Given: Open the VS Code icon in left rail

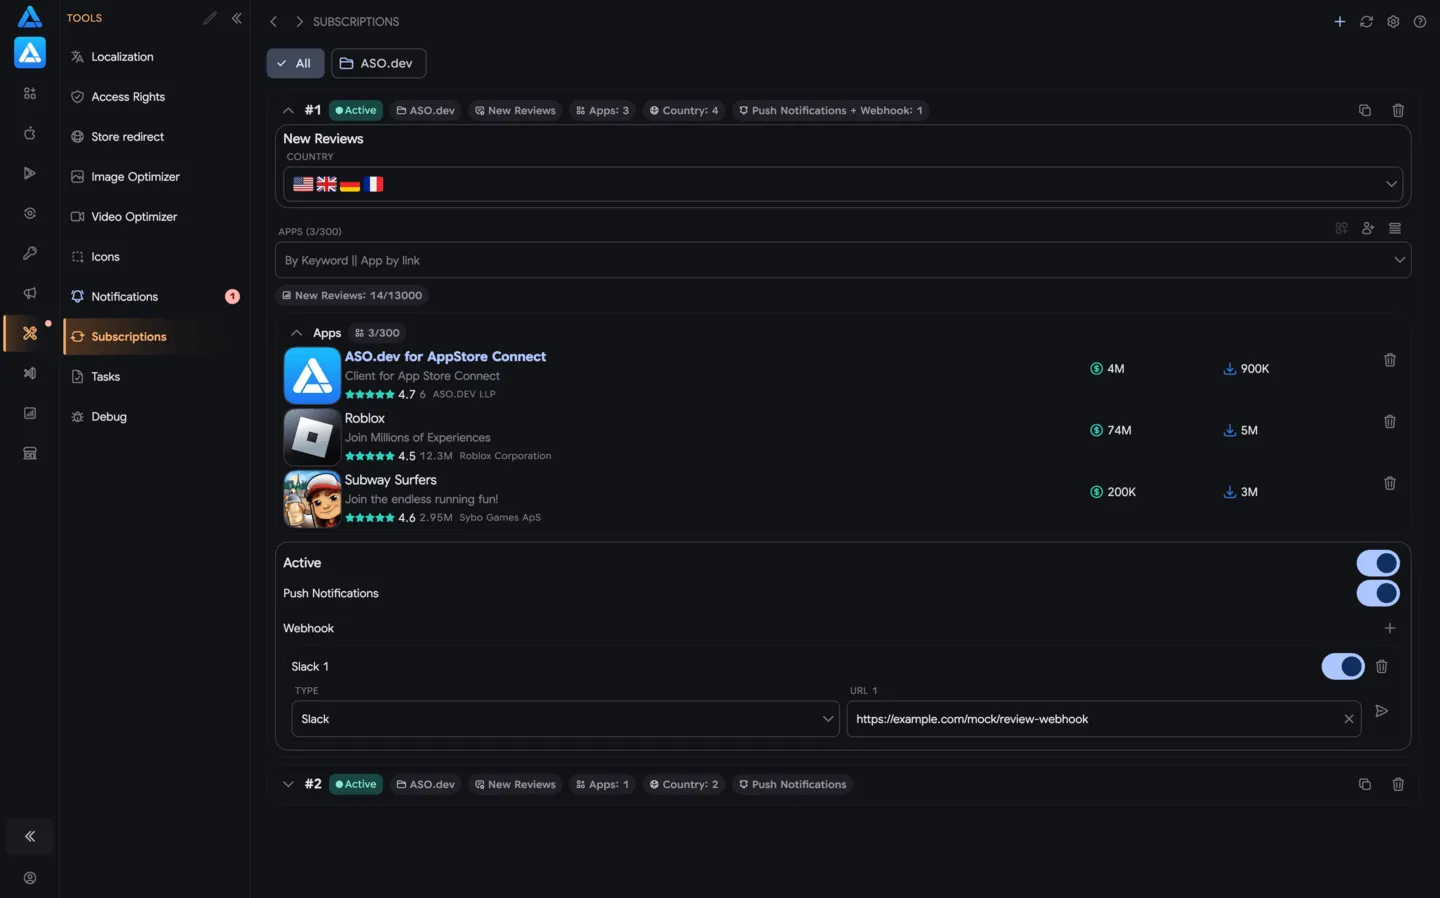Looking at the screenshot, I should [30, 373].
